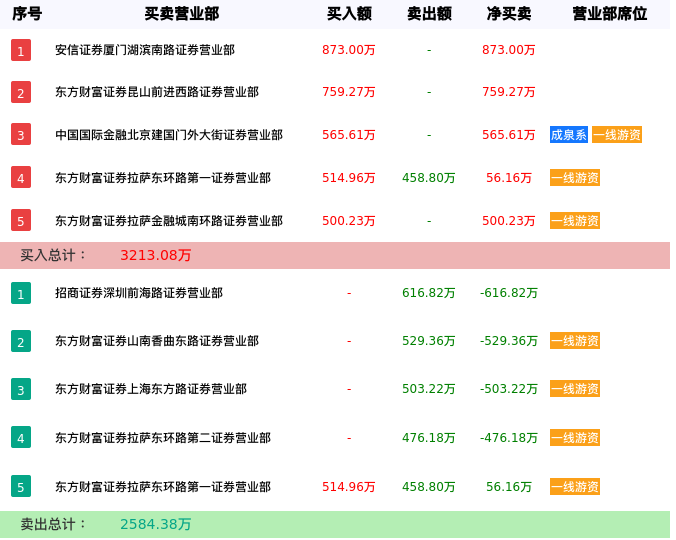
Task: Click 一线游资 tag for 山南香曲东路 row
Action: 575,341
